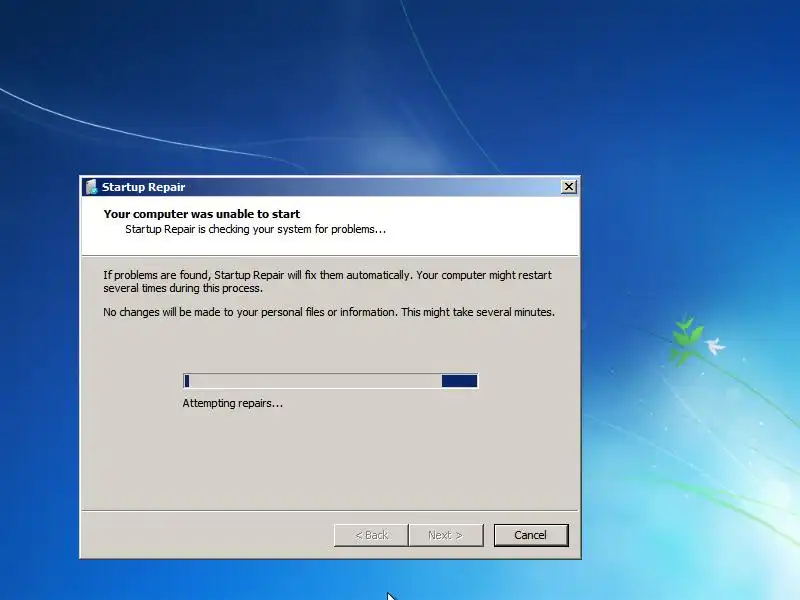This screenshot has width=800, height=600.
Task: Click the 'Attempting repairs...' status text
Action: pyautogui.click(x=233, y=403)
